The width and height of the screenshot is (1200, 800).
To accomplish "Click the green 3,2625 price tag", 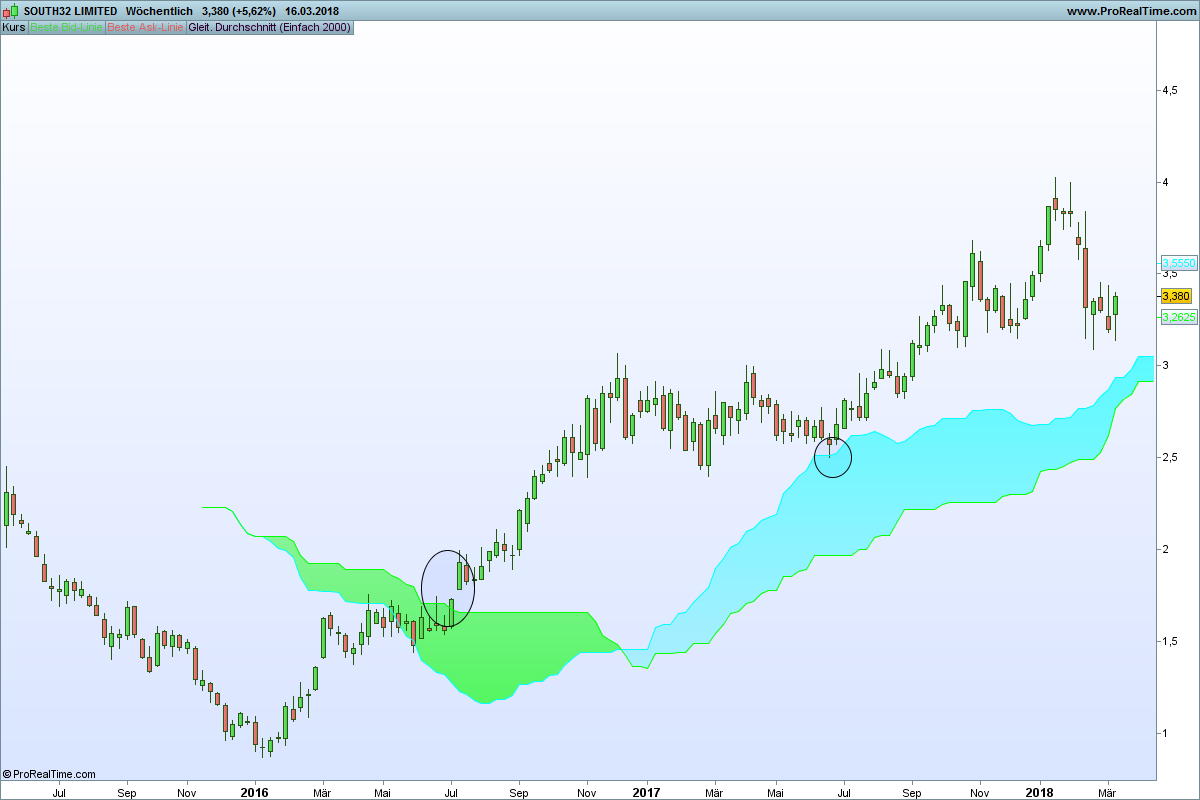I will click(x=1178, y=317).
